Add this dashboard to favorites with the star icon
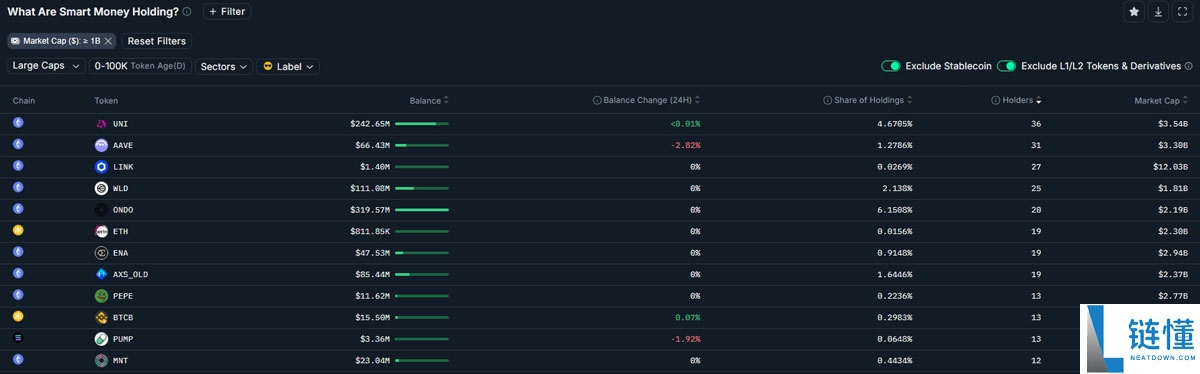The height and width of the screenshot is (374, 1200). point(1134,12)
